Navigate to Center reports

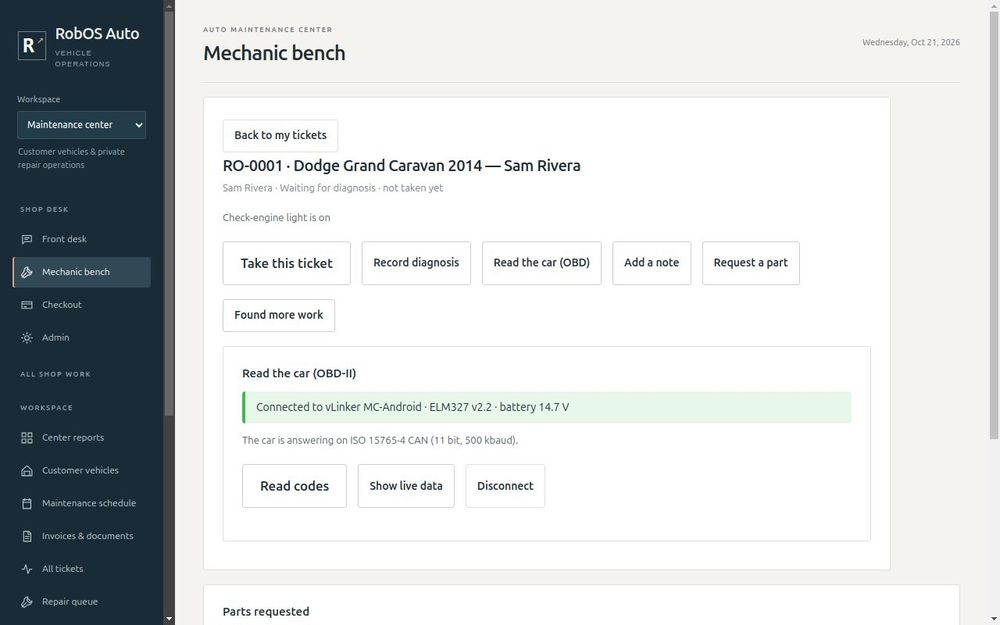[x=82, y=438]
